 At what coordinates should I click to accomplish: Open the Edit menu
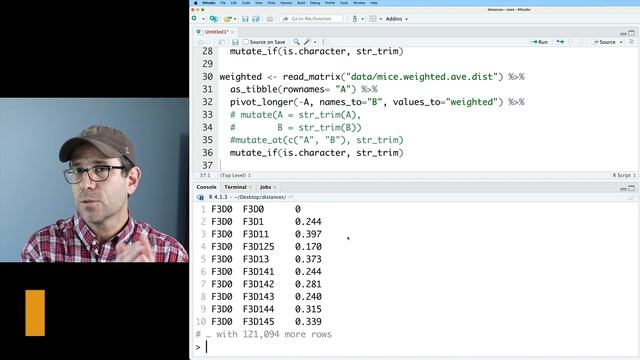(234, 3)
